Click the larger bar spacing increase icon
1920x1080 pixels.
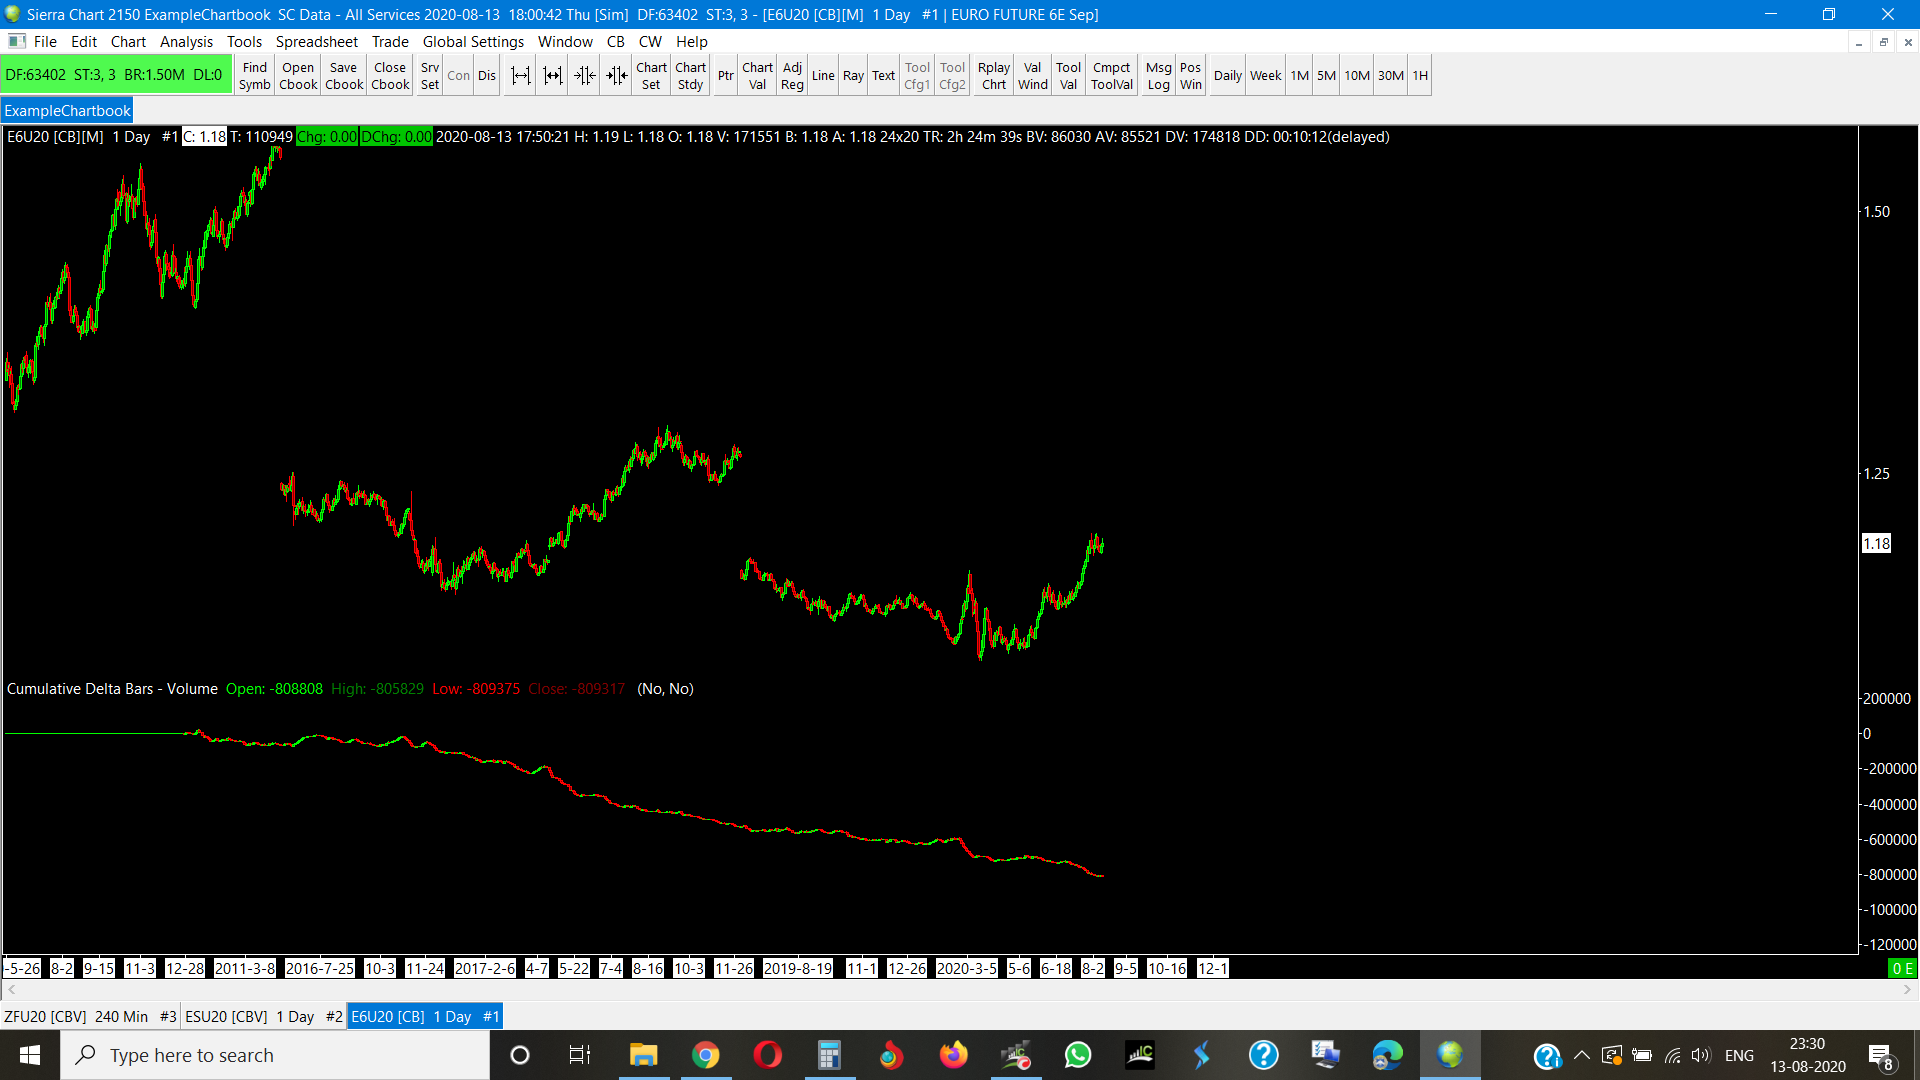coord(553,76)
